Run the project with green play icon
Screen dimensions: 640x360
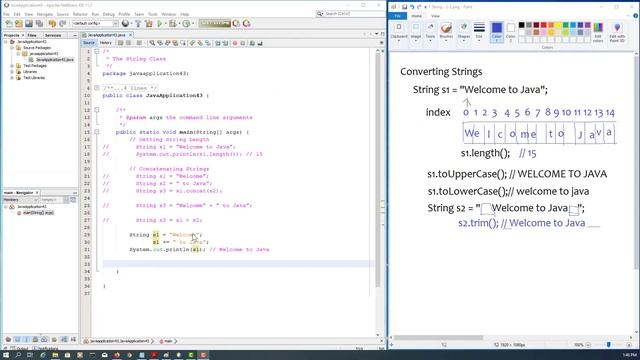(x=160, y=24)
